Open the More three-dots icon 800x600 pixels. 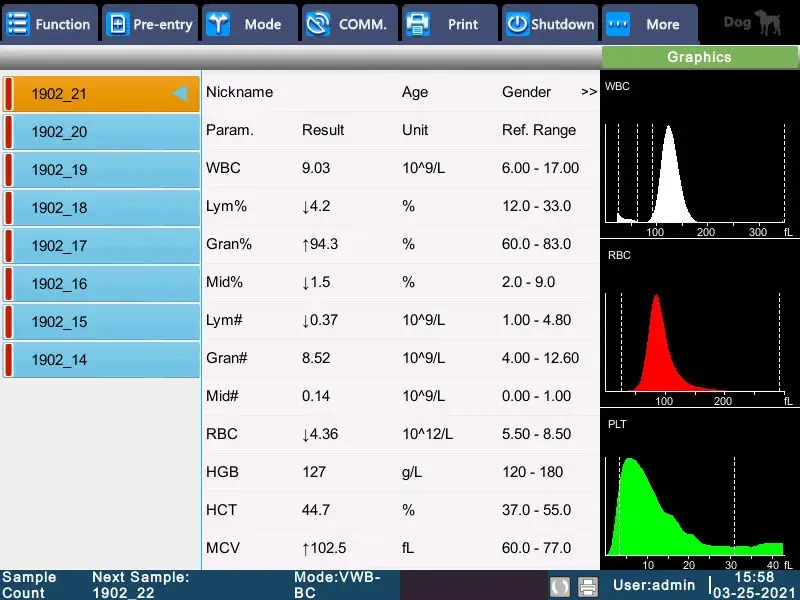click(617, 24)
